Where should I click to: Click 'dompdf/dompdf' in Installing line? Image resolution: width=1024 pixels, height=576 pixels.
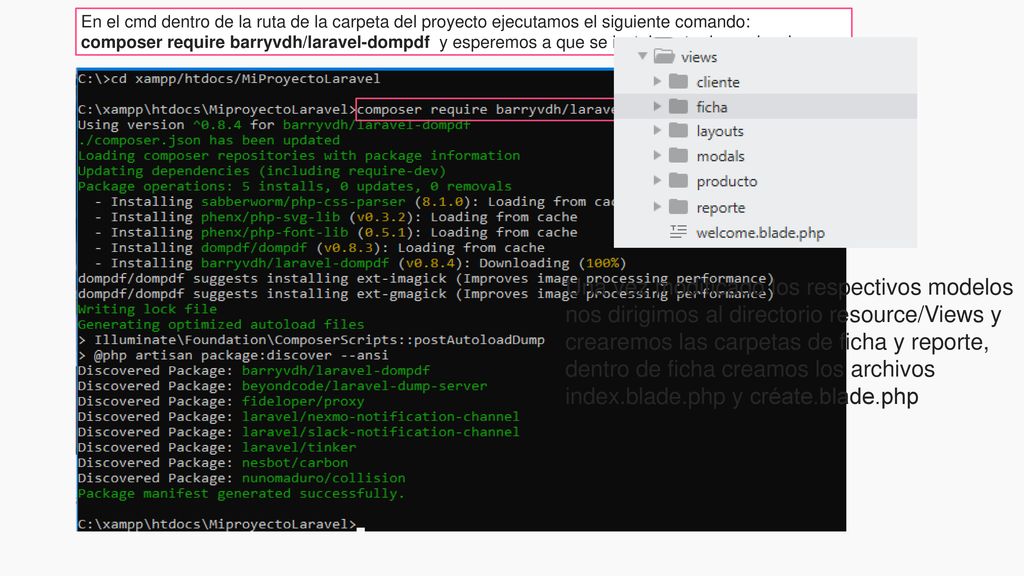tap(253, 248)
